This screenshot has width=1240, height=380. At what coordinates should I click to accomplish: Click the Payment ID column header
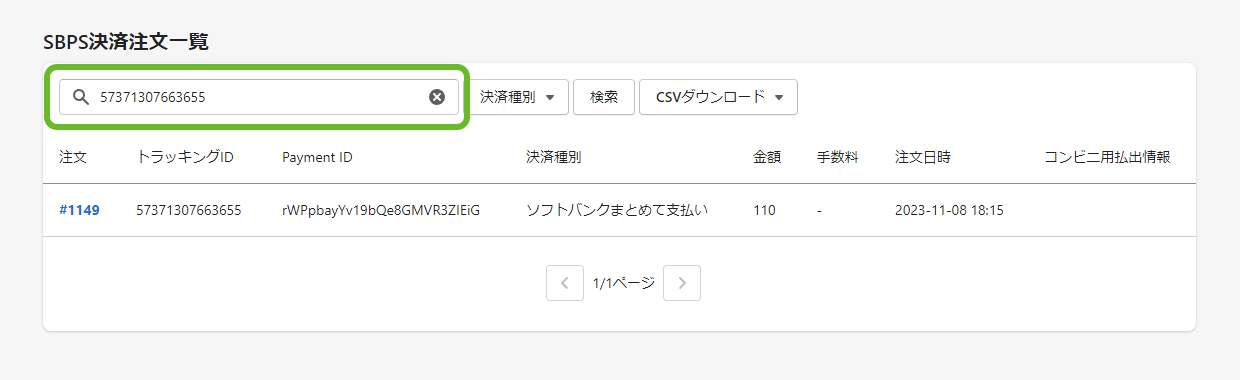click(317, 157)
